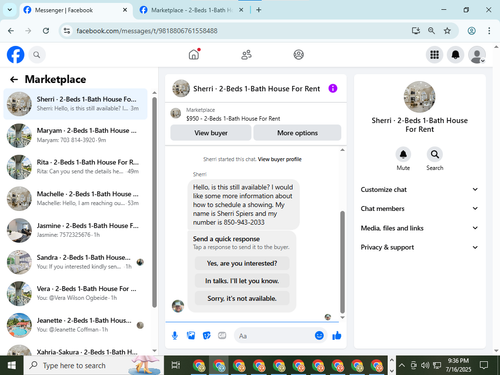Open the profile circle icon in top navigation
Screen dimensions: 500x375
click(x=298, y=55)
